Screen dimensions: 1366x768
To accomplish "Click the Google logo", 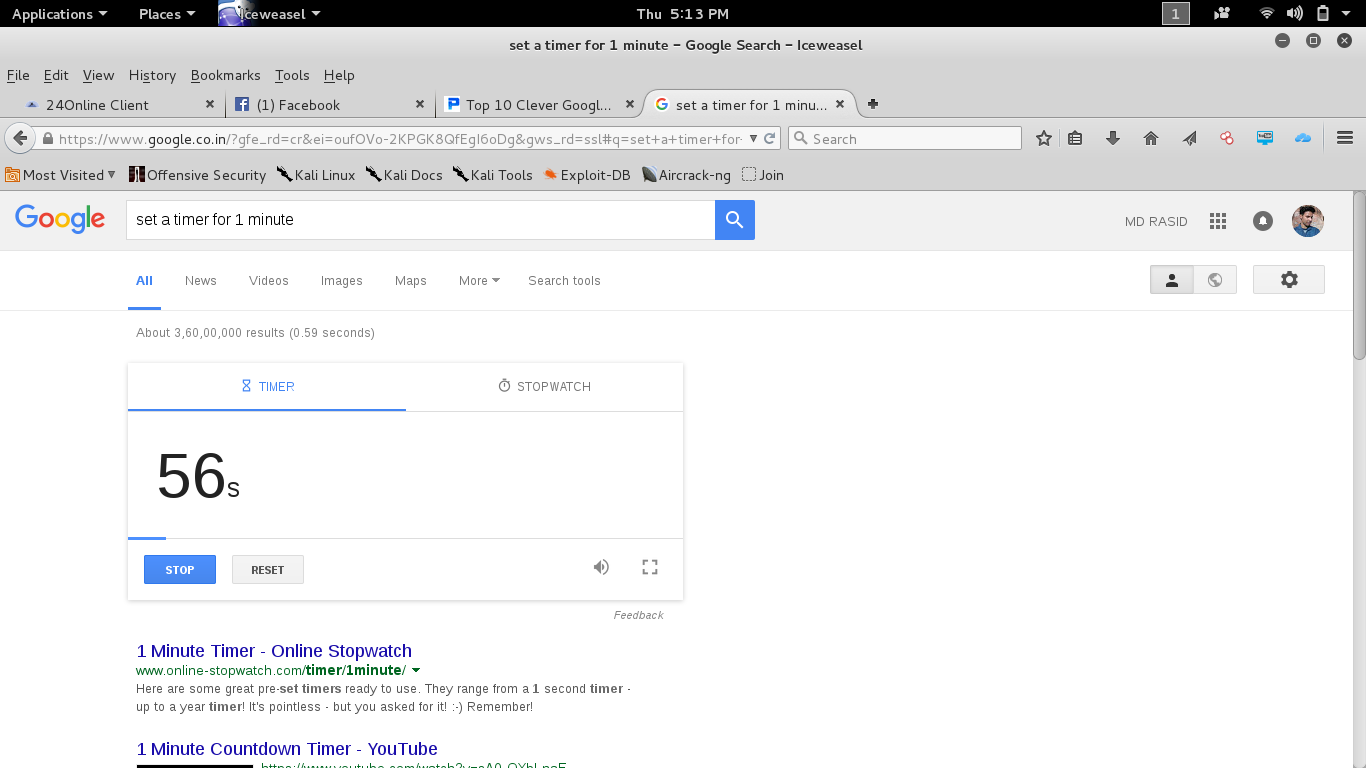I will coord(60,219).
